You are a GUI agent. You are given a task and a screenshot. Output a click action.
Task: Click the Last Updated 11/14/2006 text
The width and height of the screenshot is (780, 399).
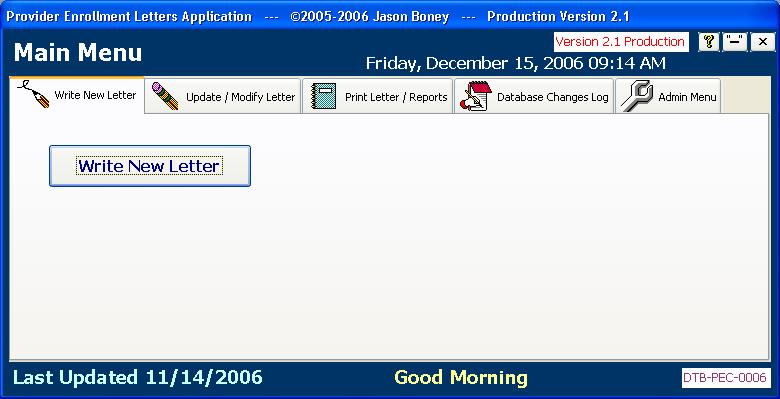coord(137,377)
